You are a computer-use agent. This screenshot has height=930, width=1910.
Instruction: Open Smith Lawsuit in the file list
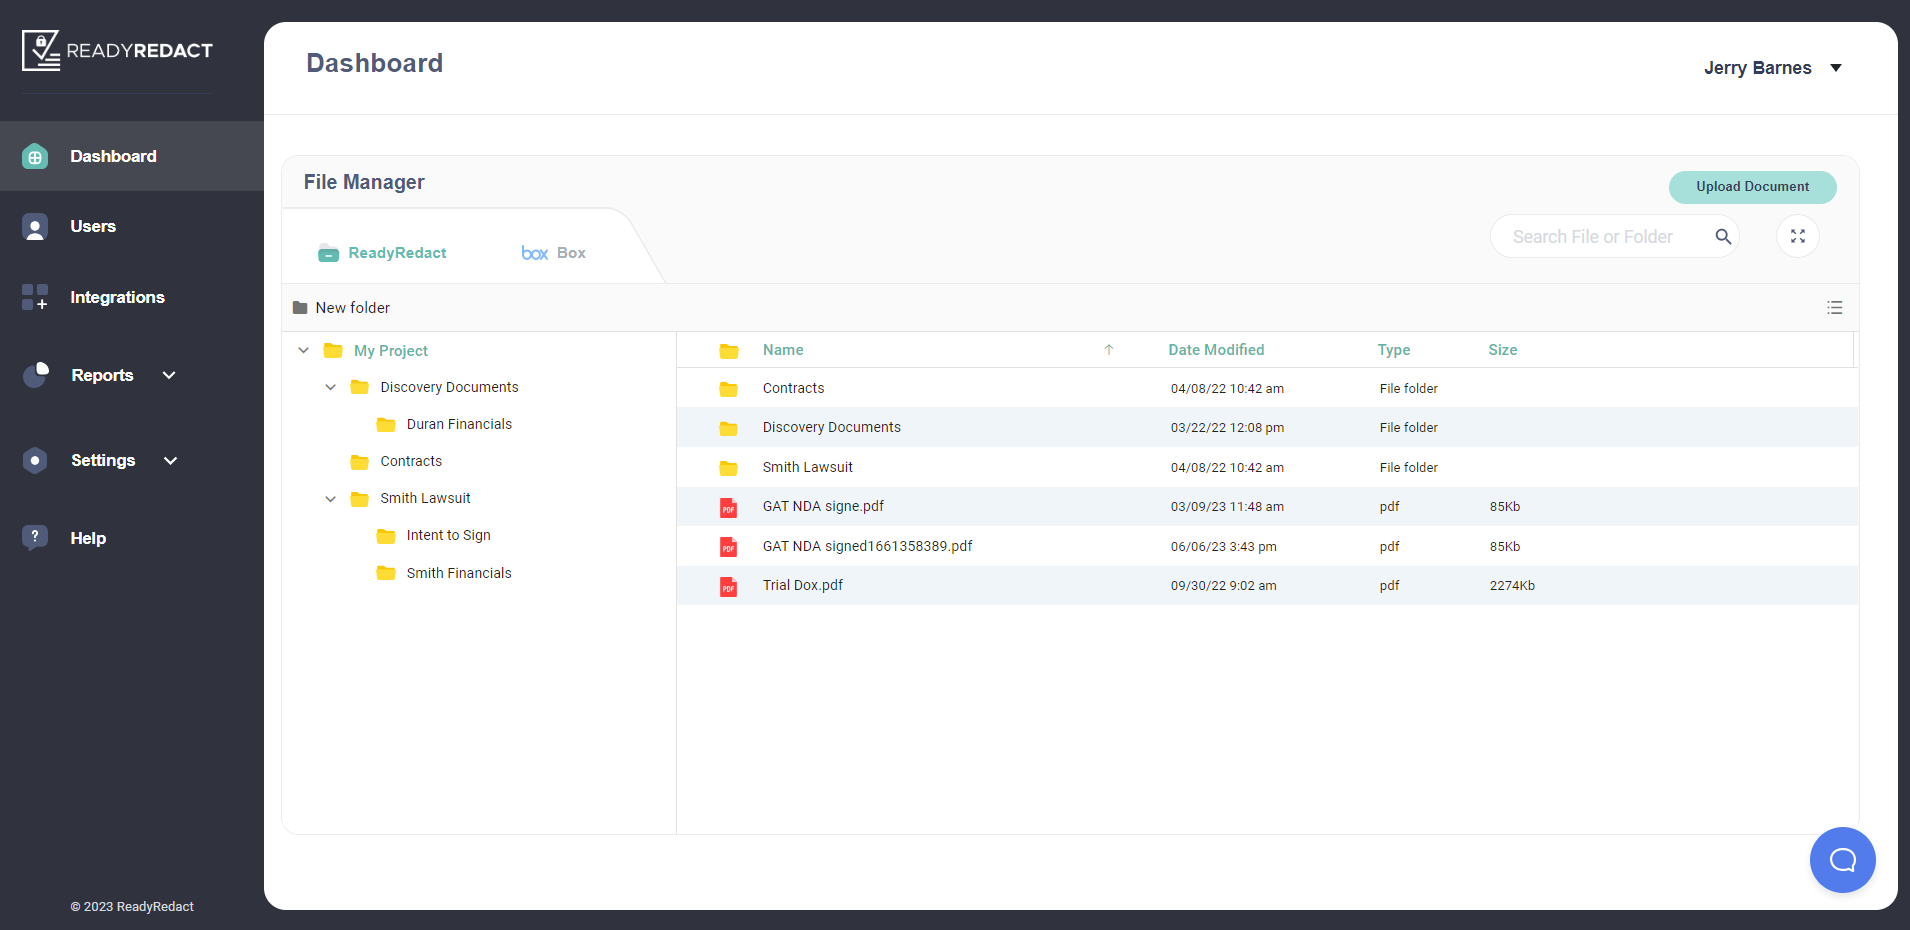coord(808,467)
